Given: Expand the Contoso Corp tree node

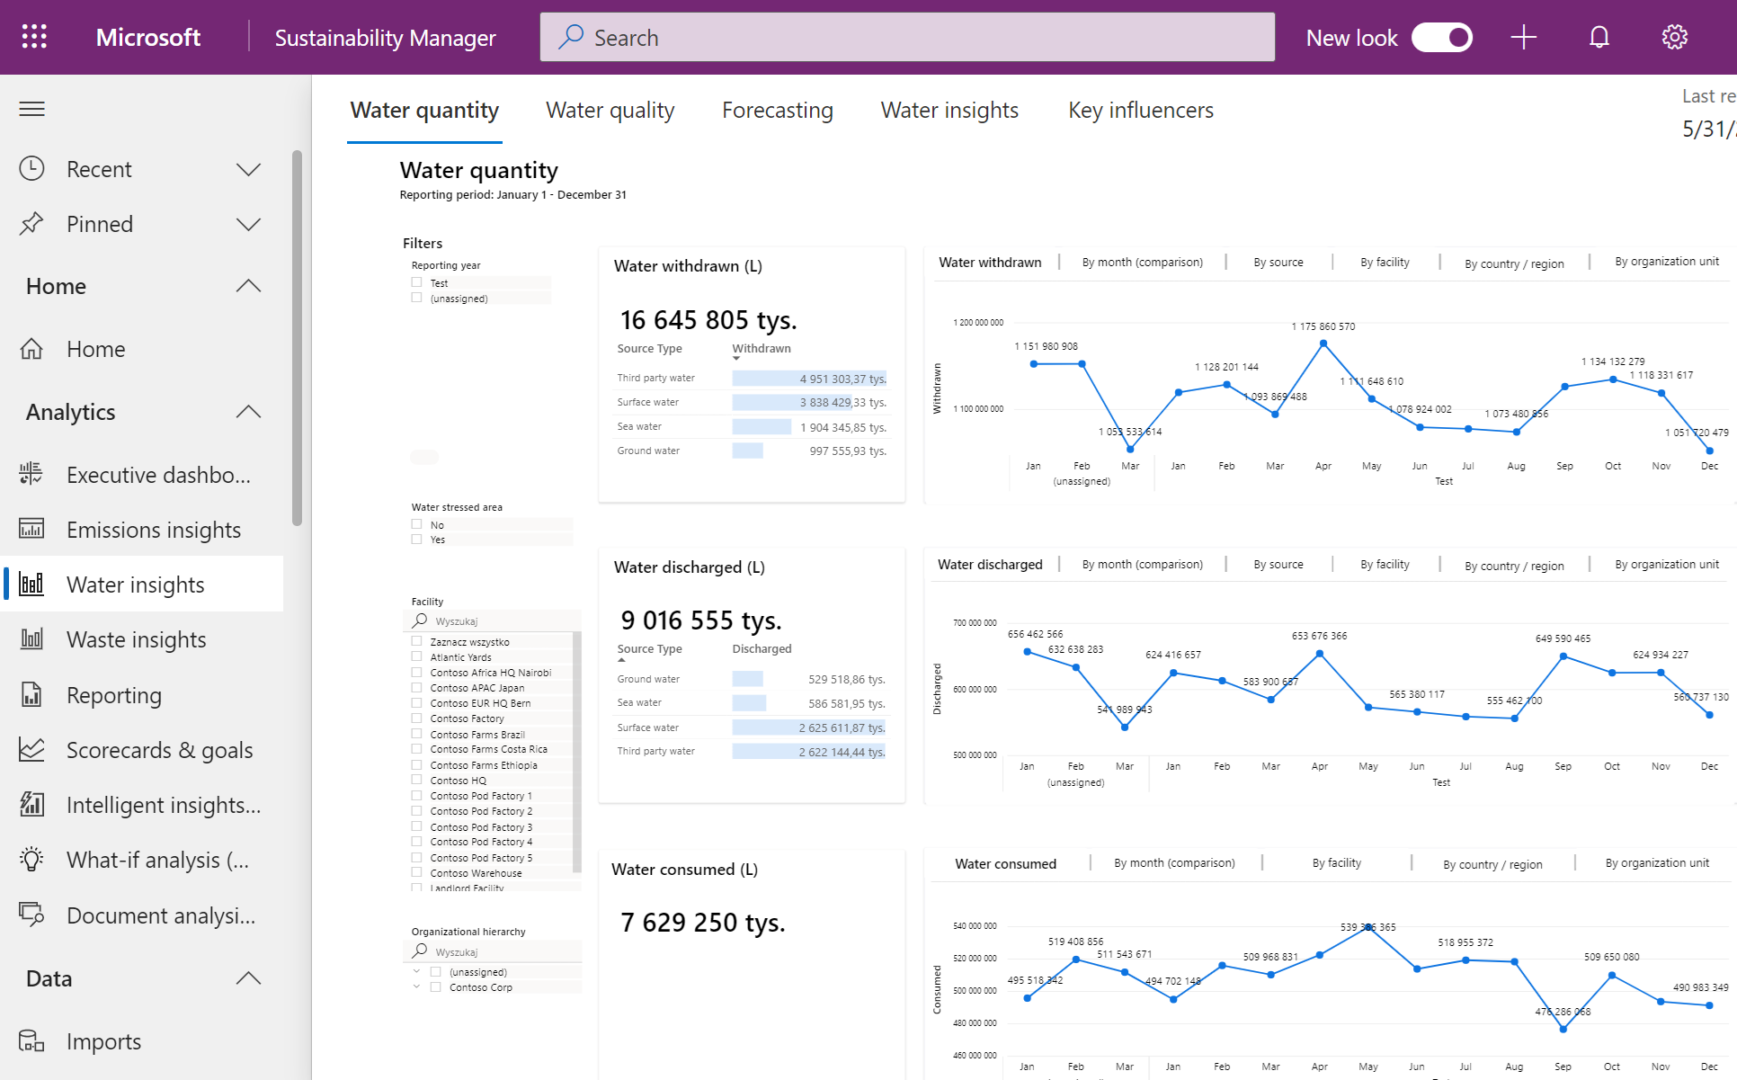Looking at the screenshot, I should click(417, 987).
